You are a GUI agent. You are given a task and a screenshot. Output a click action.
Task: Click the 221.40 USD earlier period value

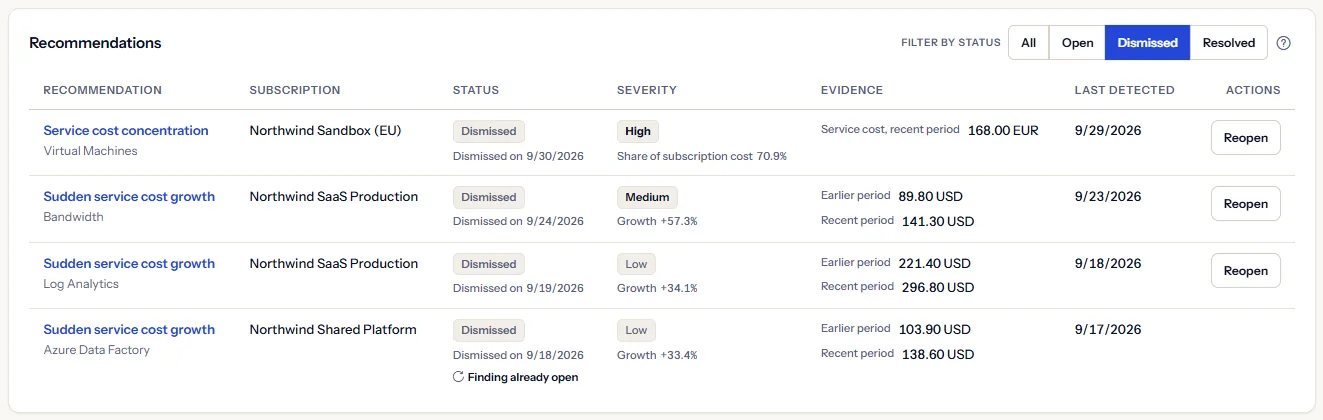coord(934,264)
